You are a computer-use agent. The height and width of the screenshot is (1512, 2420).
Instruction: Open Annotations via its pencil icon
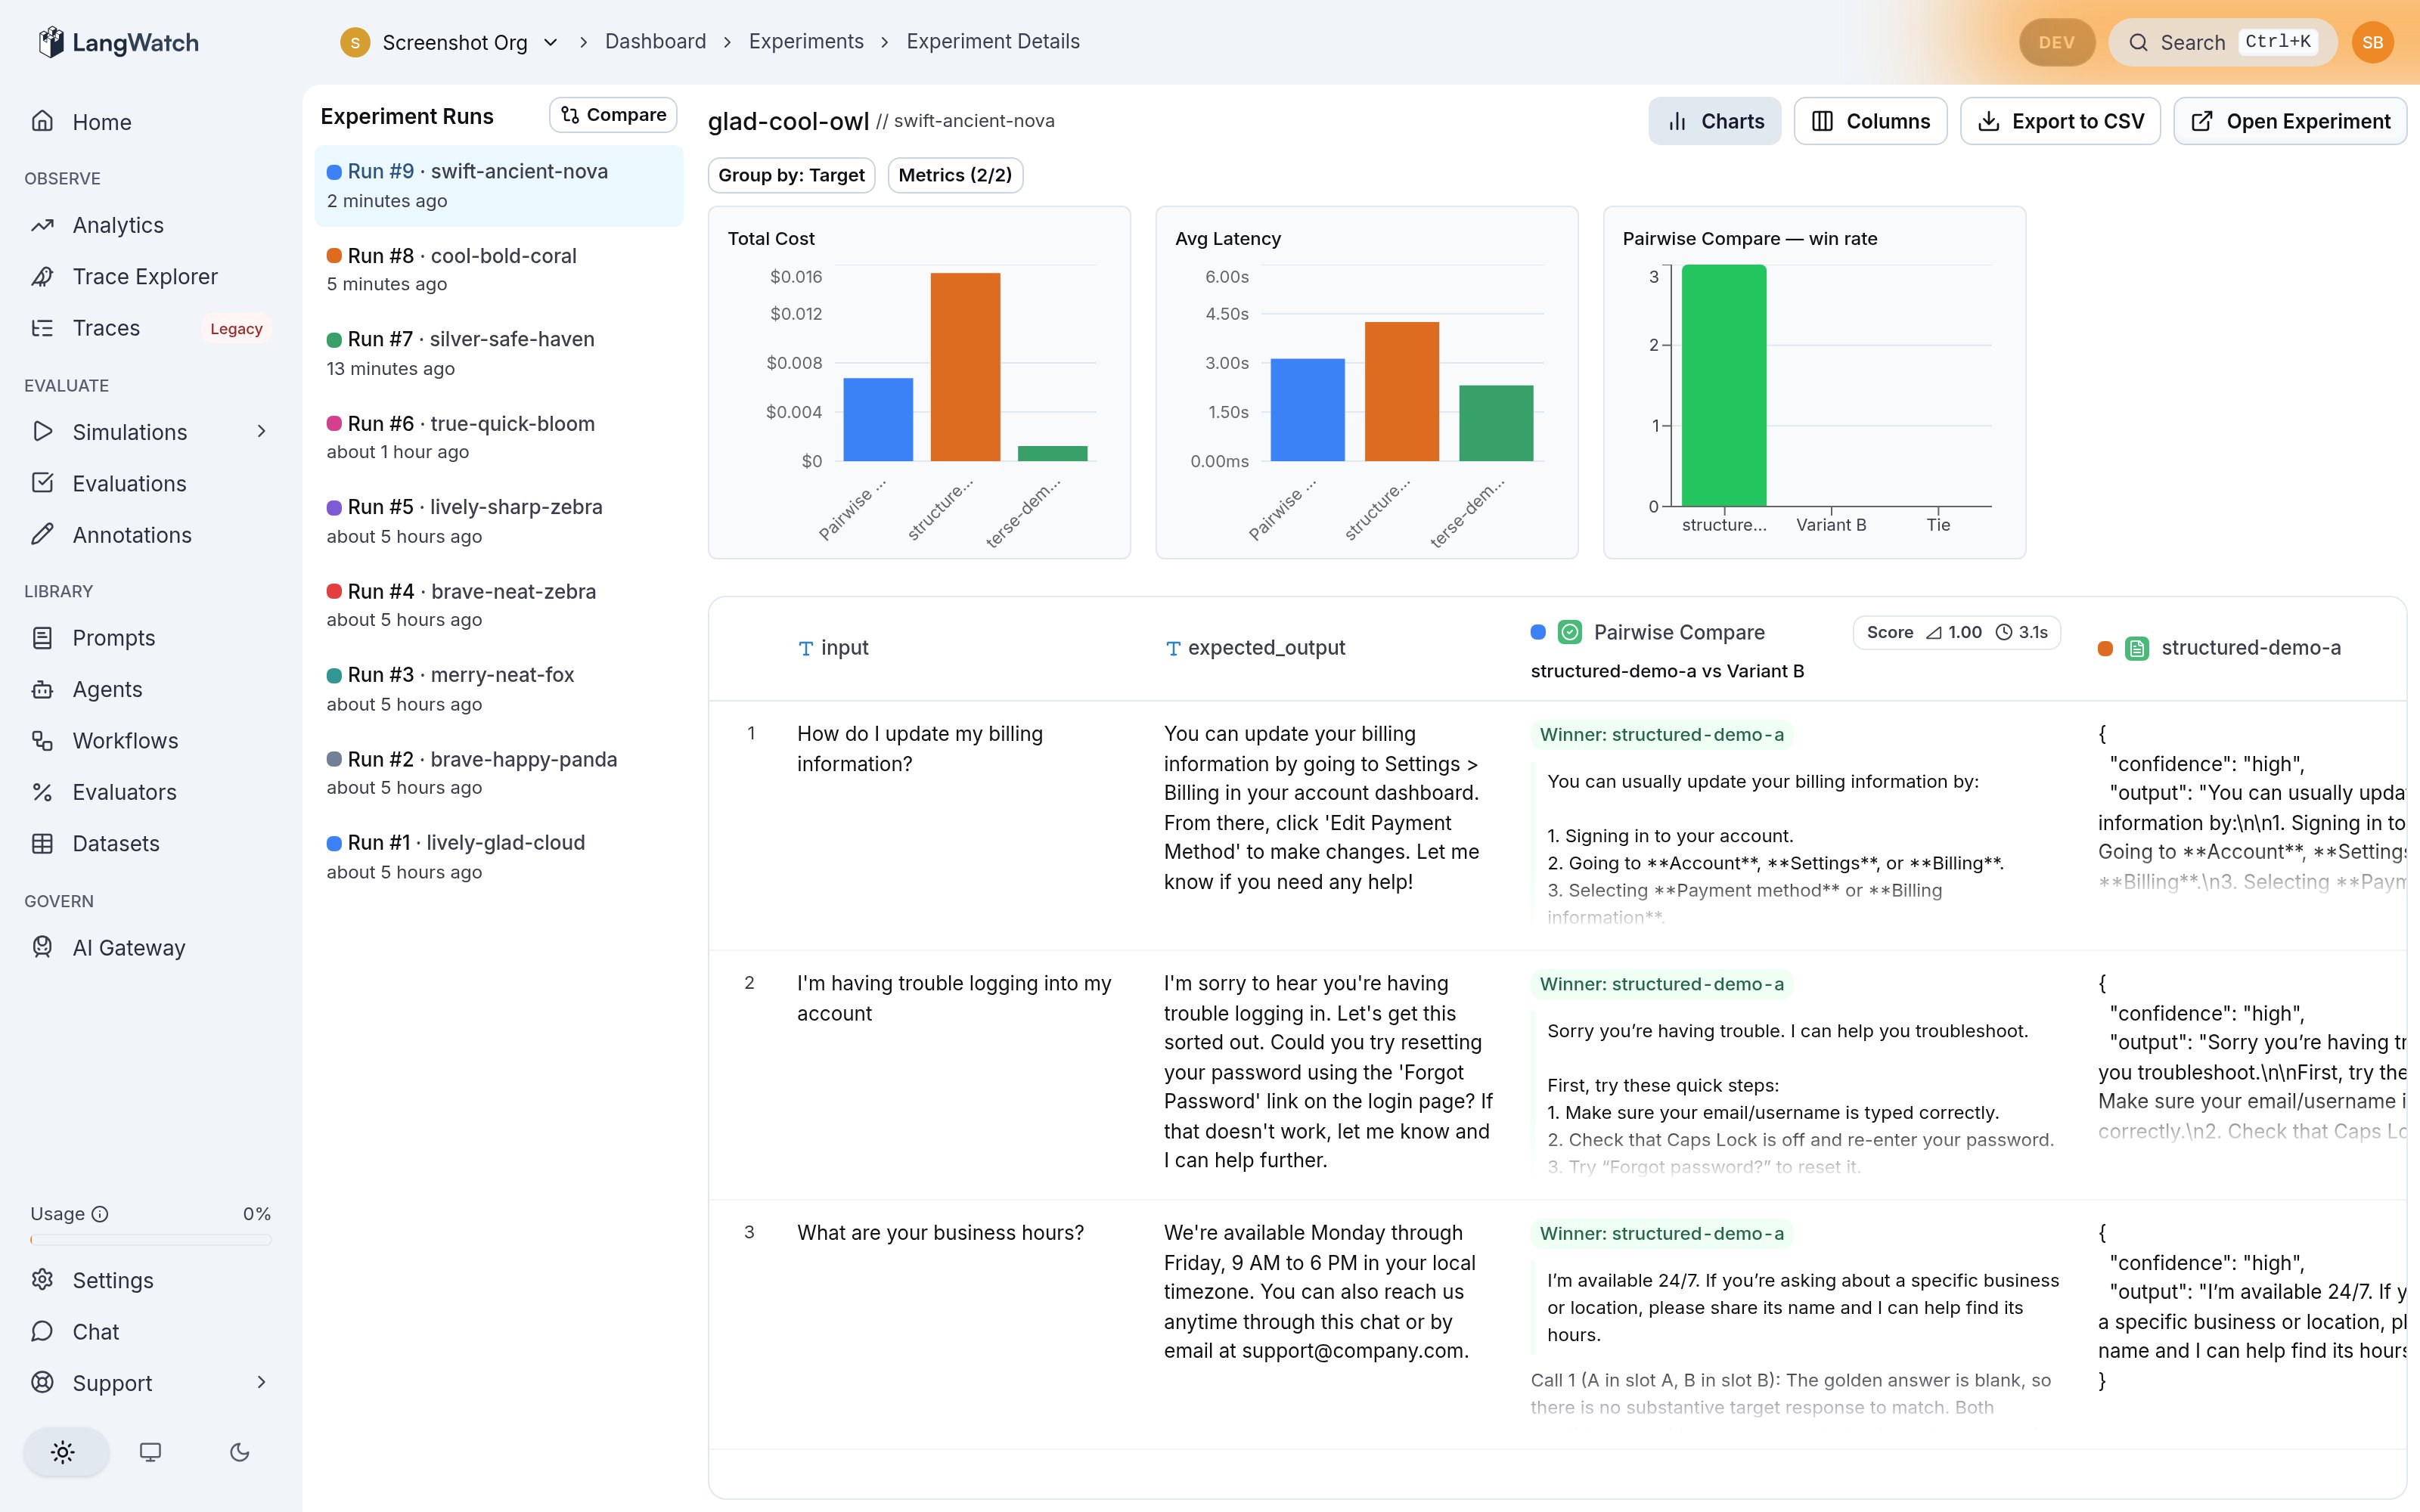(x=42, y=535)
